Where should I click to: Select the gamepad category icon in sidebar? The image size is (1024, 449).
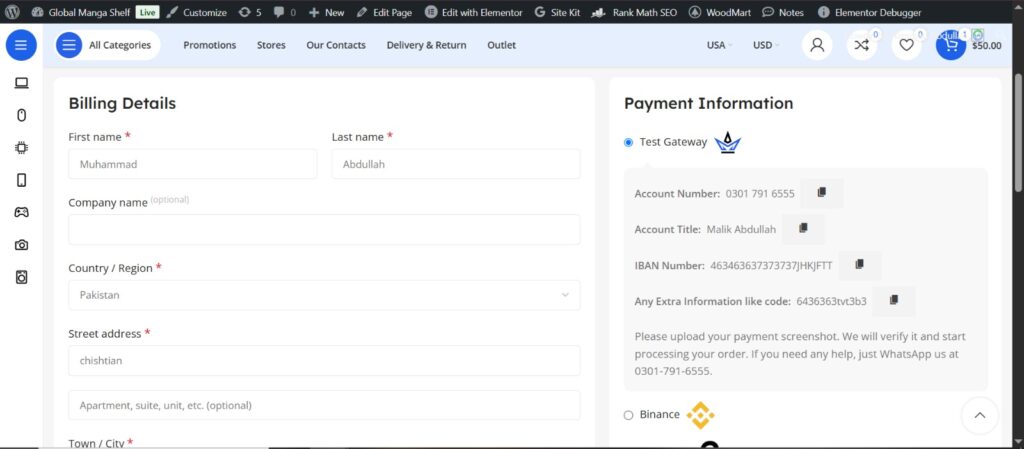click(x=22, y=212)
